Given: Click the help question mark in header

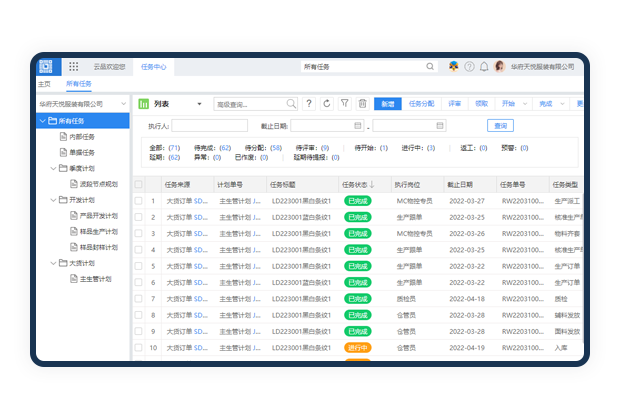Looking at the screenshot, I should pyautogui.click(x=469, y=67).
